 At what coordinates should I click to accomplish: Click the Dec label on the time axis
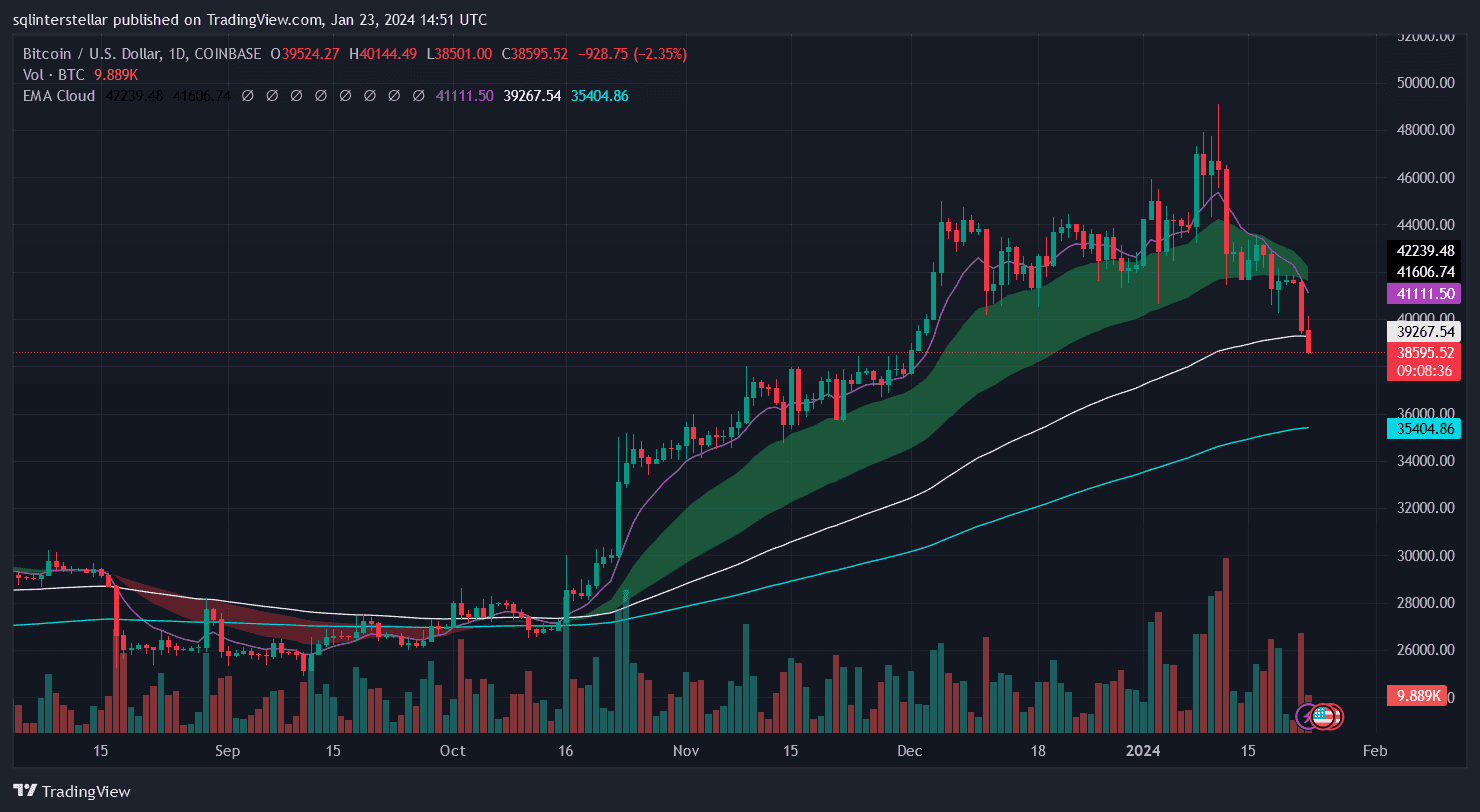910,750
